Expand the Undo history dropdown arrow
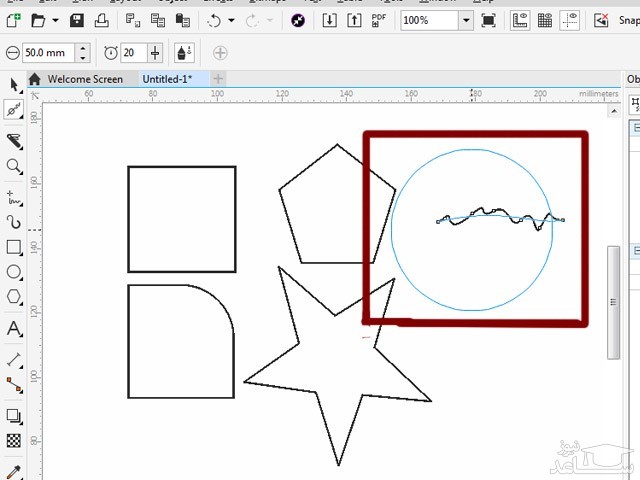This screenshot has width=640, height=480. 232,20
